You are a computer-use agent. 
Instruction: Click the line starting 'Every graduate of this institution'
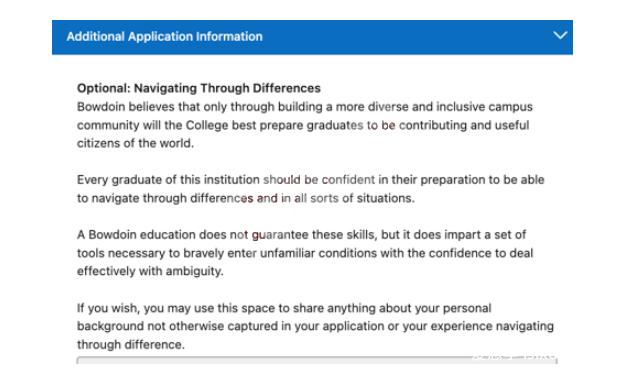tap(311, 180)
